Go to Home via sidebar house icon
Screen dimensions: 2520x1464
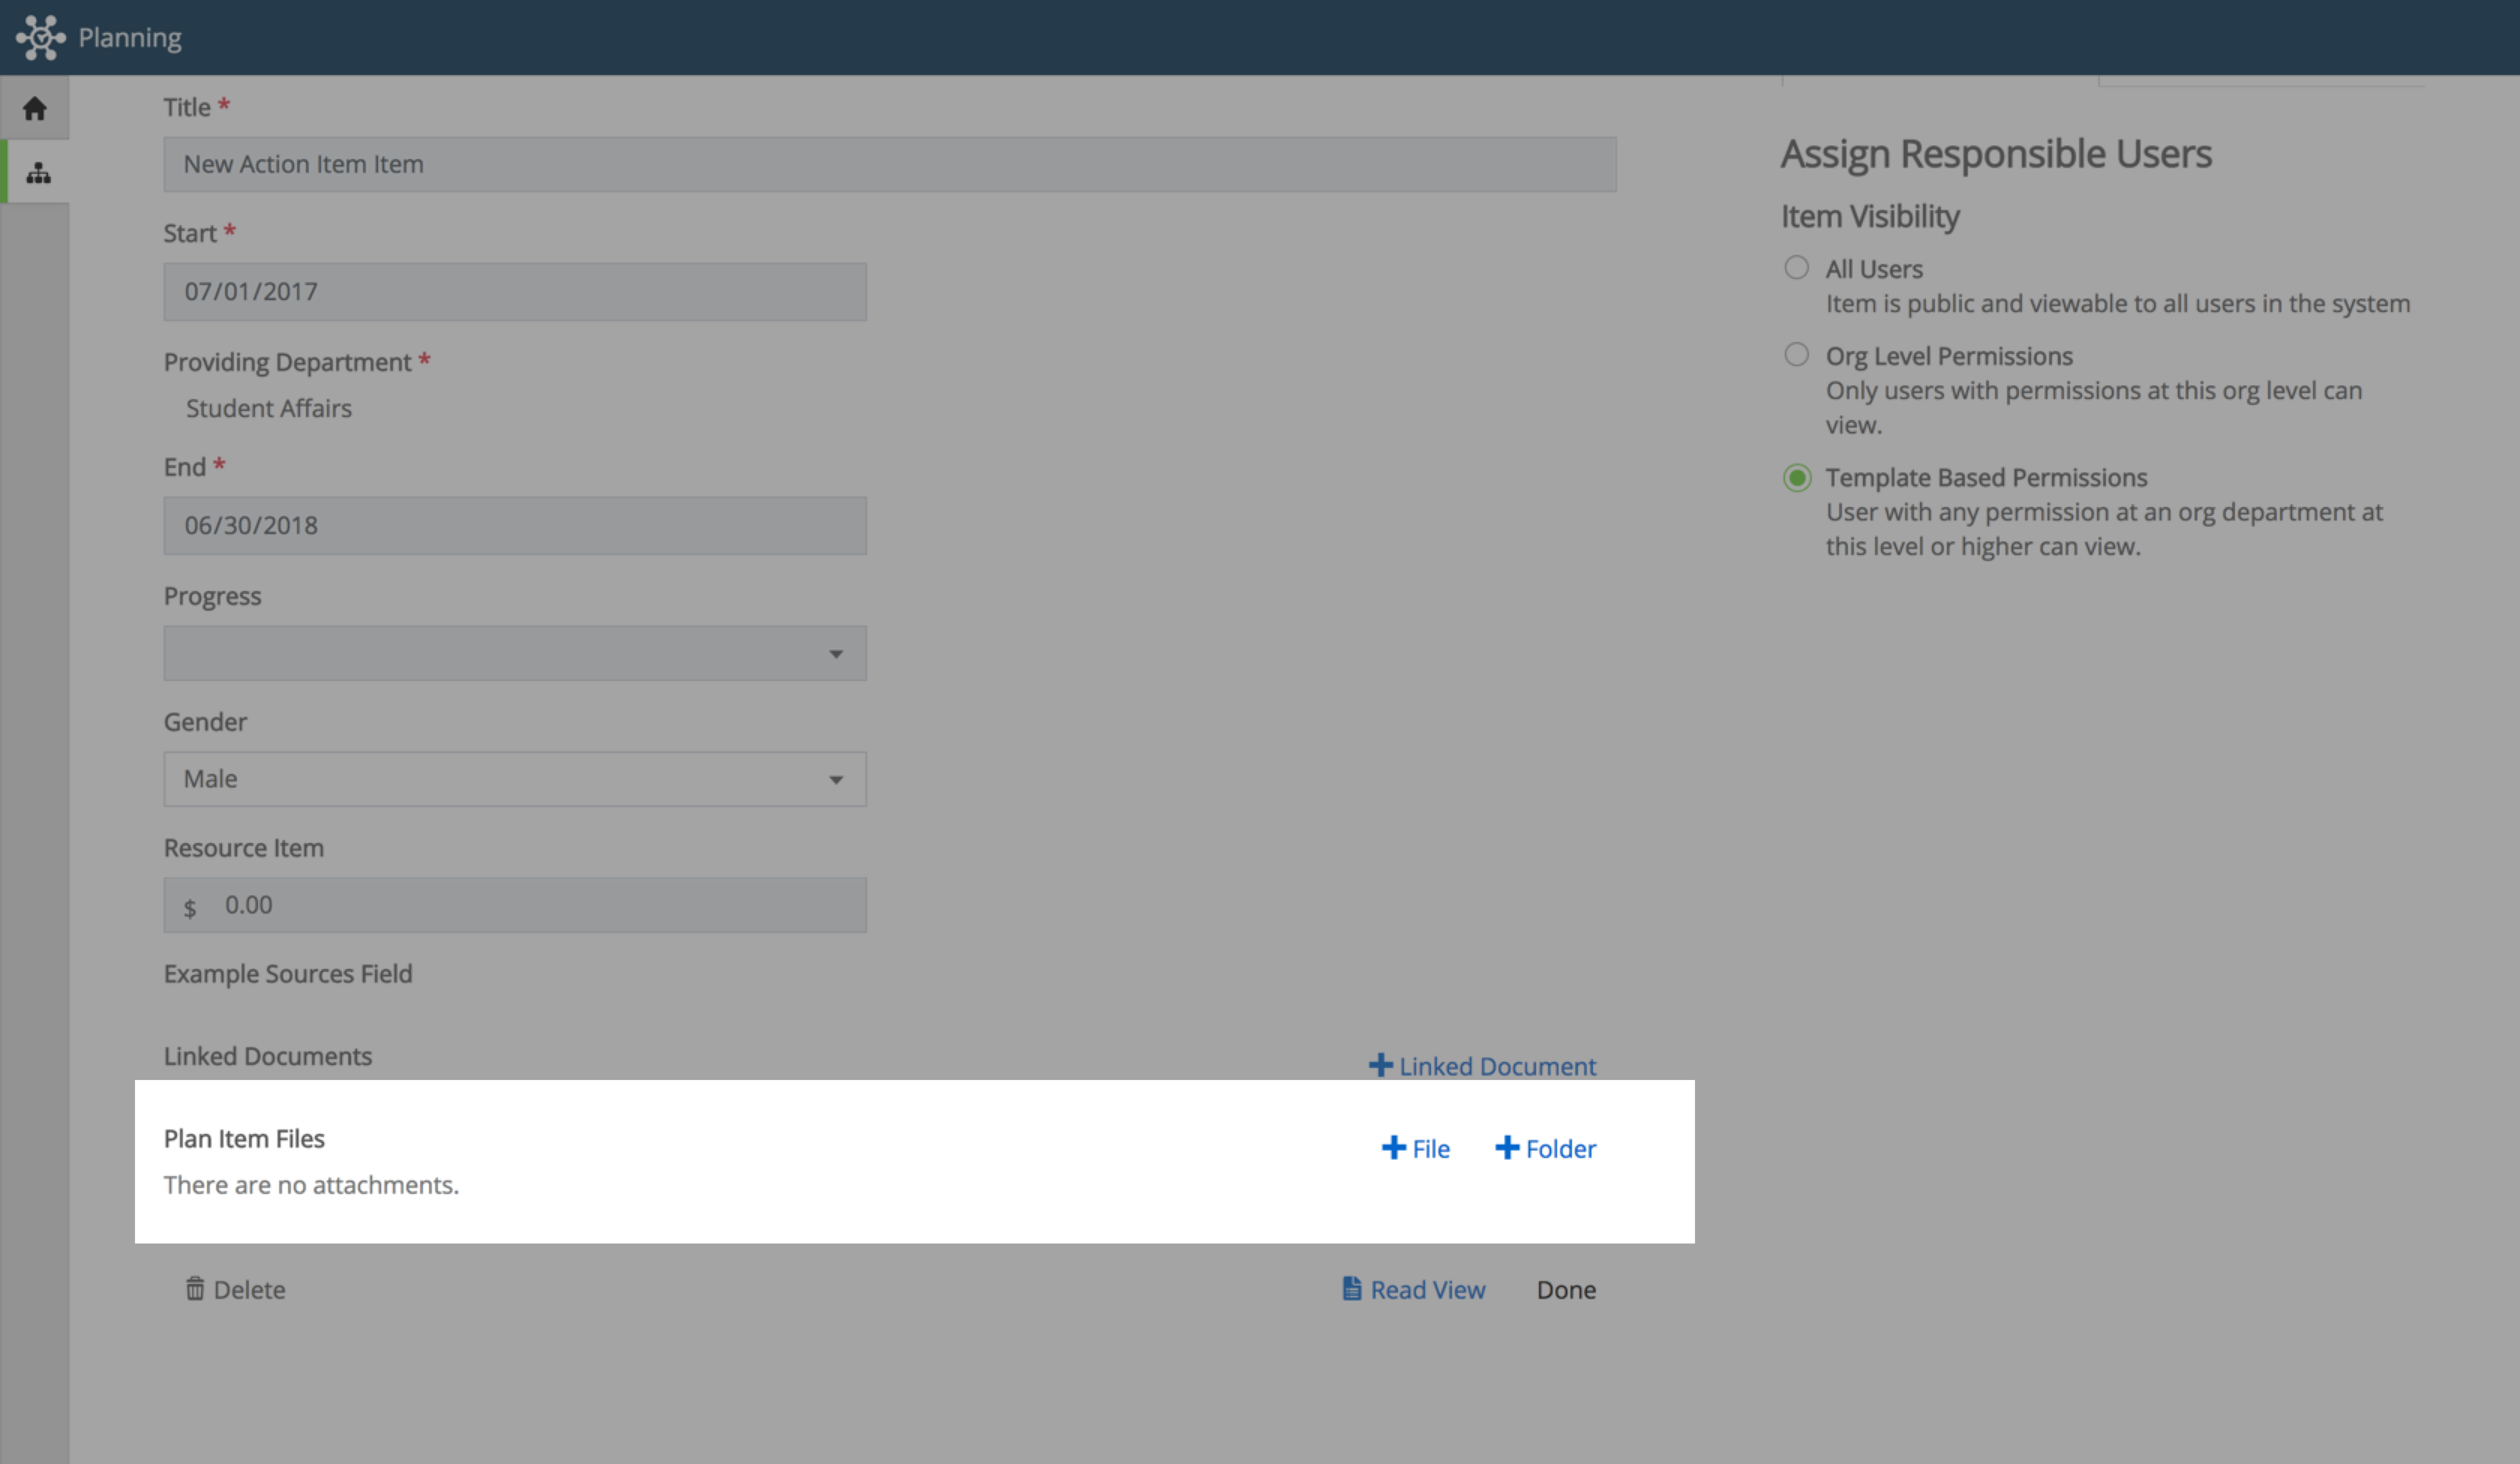35,108
